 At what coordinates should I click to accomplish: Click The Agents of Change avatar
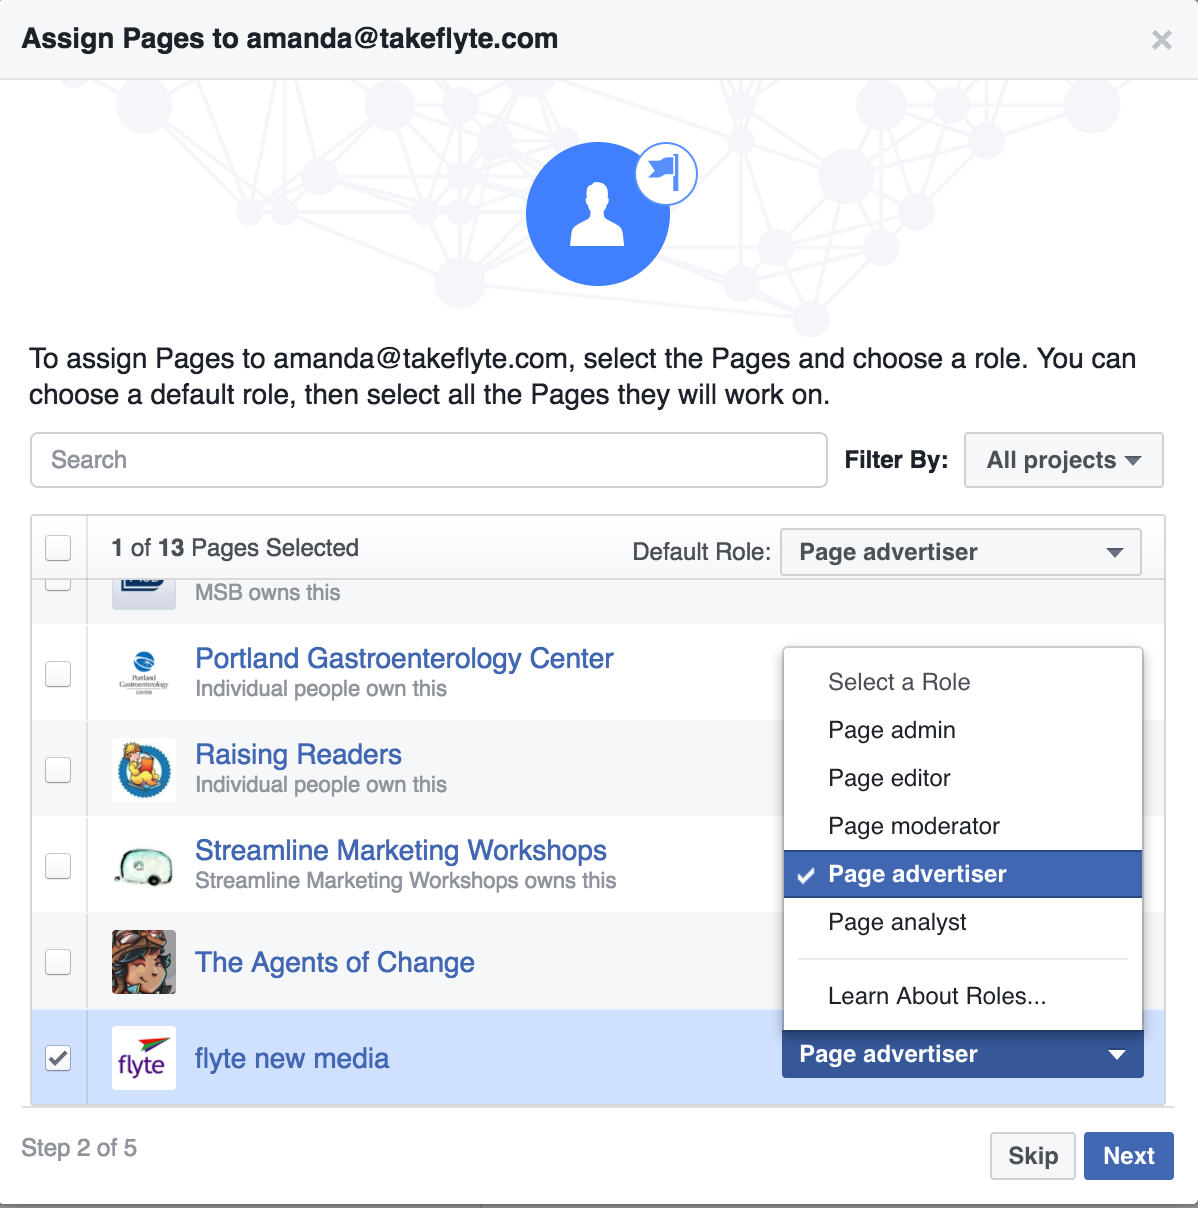144,961
